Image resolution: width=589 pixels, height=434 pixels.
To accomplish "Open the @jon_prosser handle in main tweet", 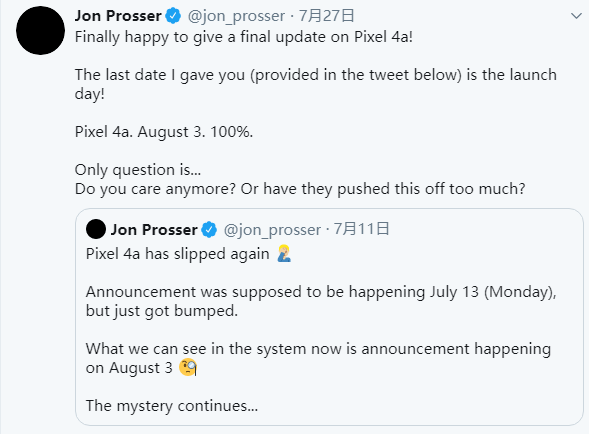I will coord(236,16).
